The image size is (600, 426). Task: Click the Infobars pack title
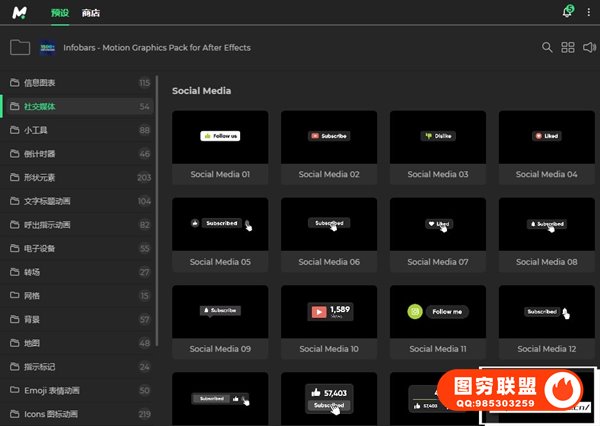pyautogui.click(x=156, y=47)
